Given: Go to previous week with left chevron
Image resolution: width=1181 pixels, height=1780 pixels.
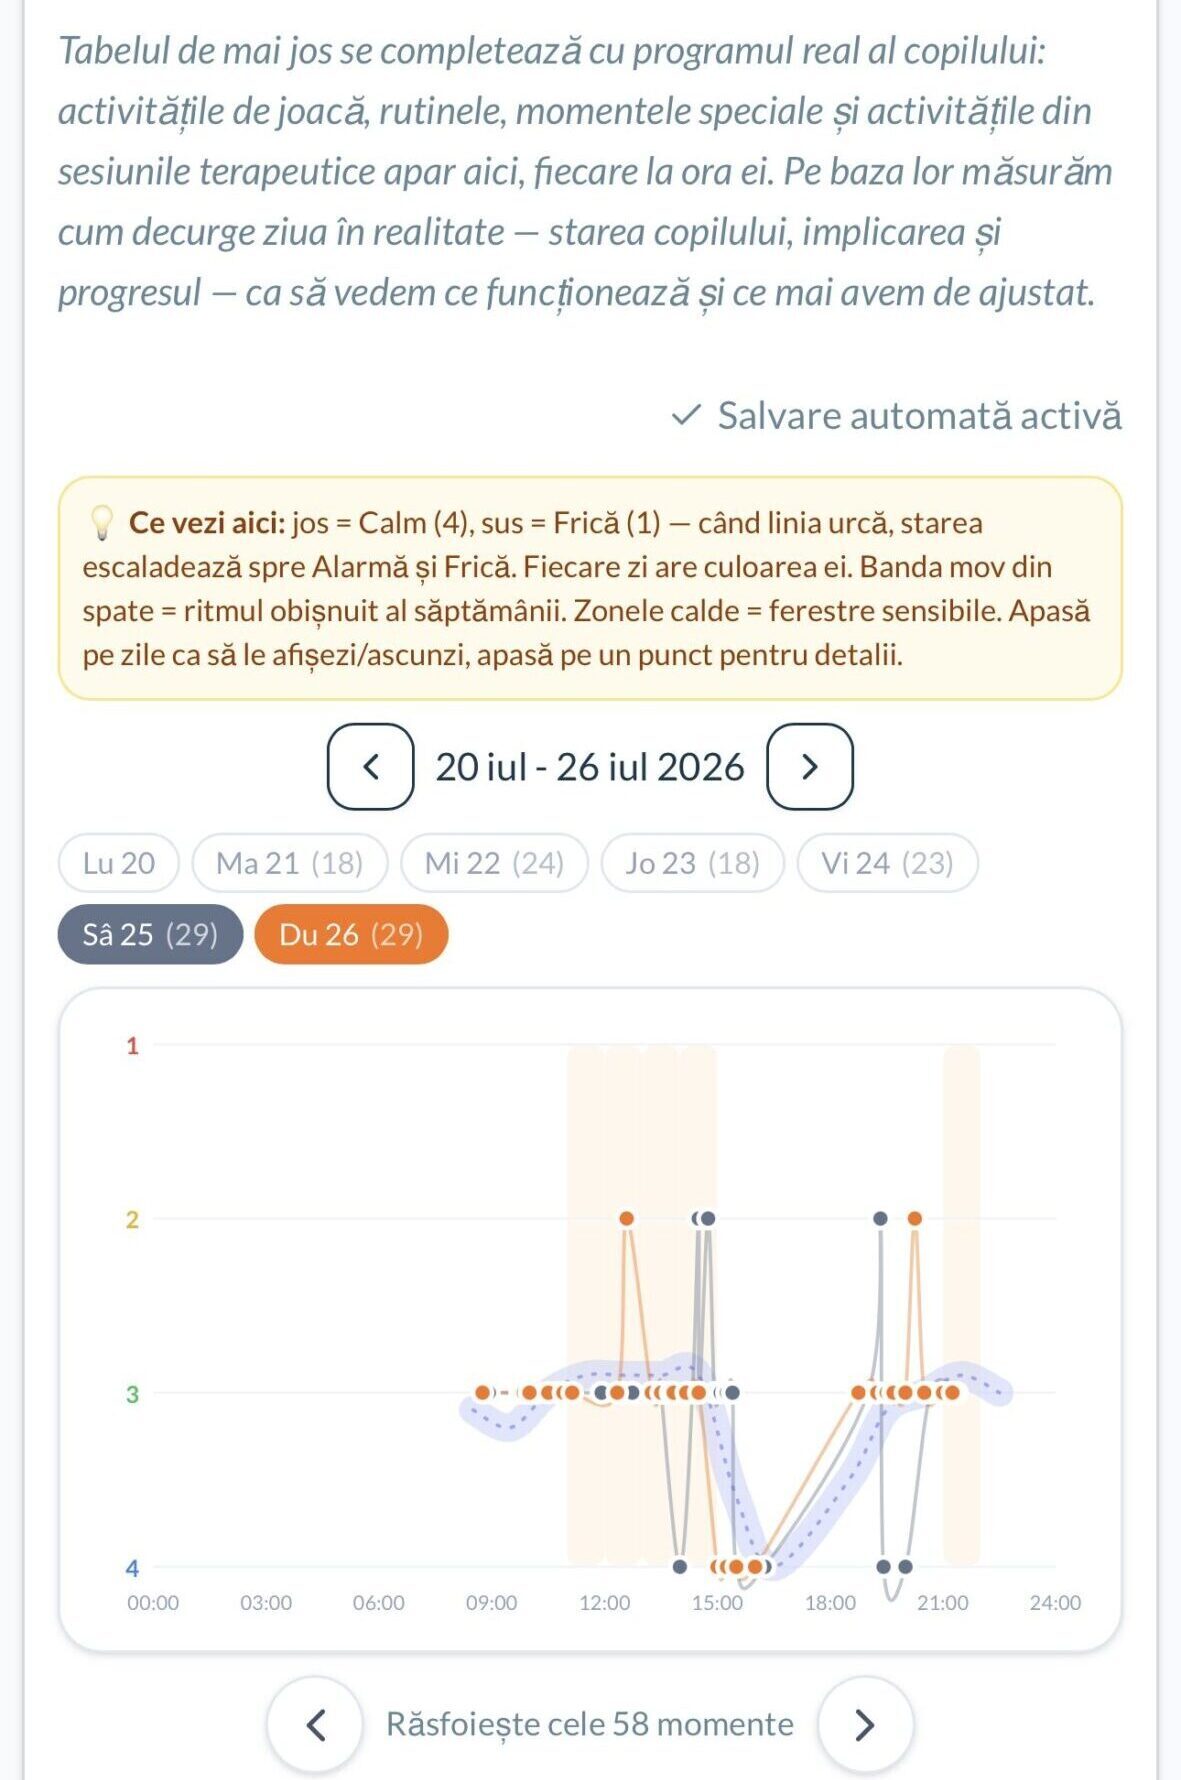Looking at the screenshot, I should (370, 767).
